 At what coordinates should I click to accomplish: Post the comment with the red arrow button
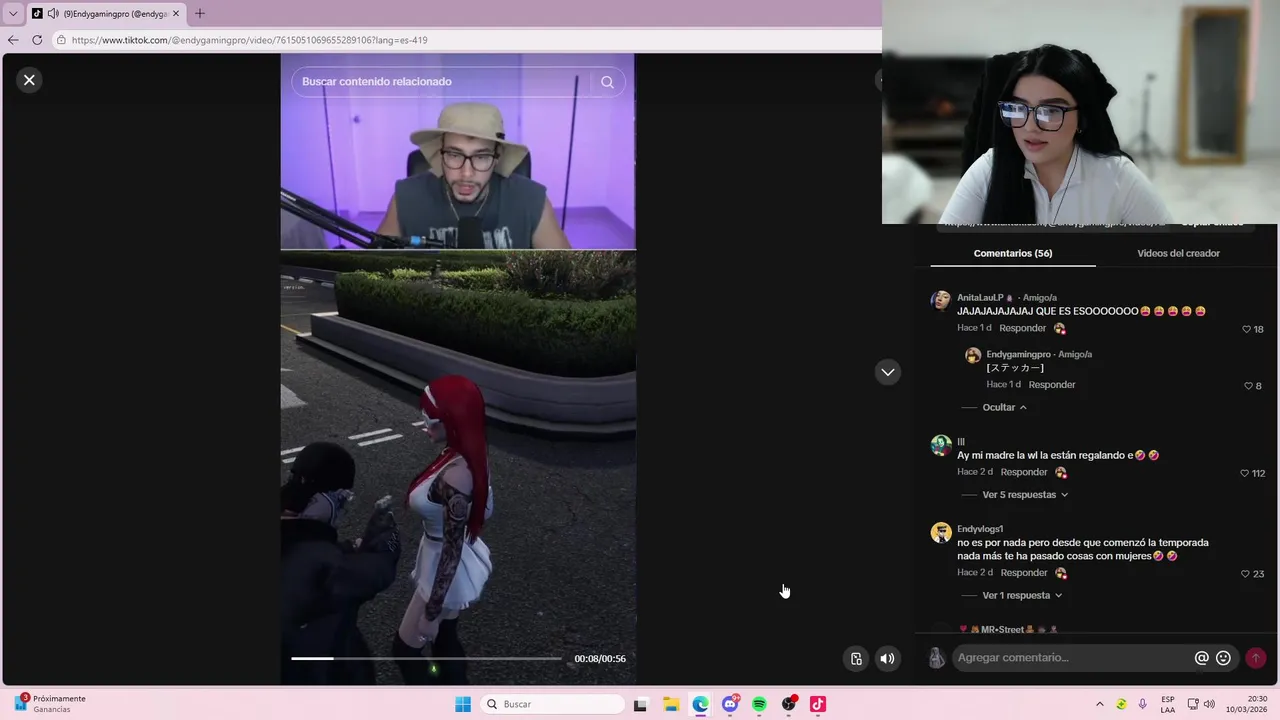(x=1255, y=658)
